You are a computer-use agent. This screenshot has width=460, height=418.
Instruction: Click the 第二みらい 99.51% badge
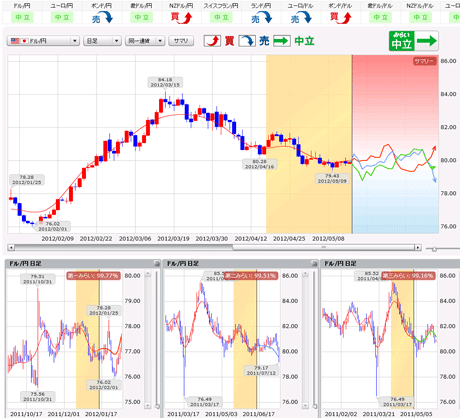[x=251, y=276]
